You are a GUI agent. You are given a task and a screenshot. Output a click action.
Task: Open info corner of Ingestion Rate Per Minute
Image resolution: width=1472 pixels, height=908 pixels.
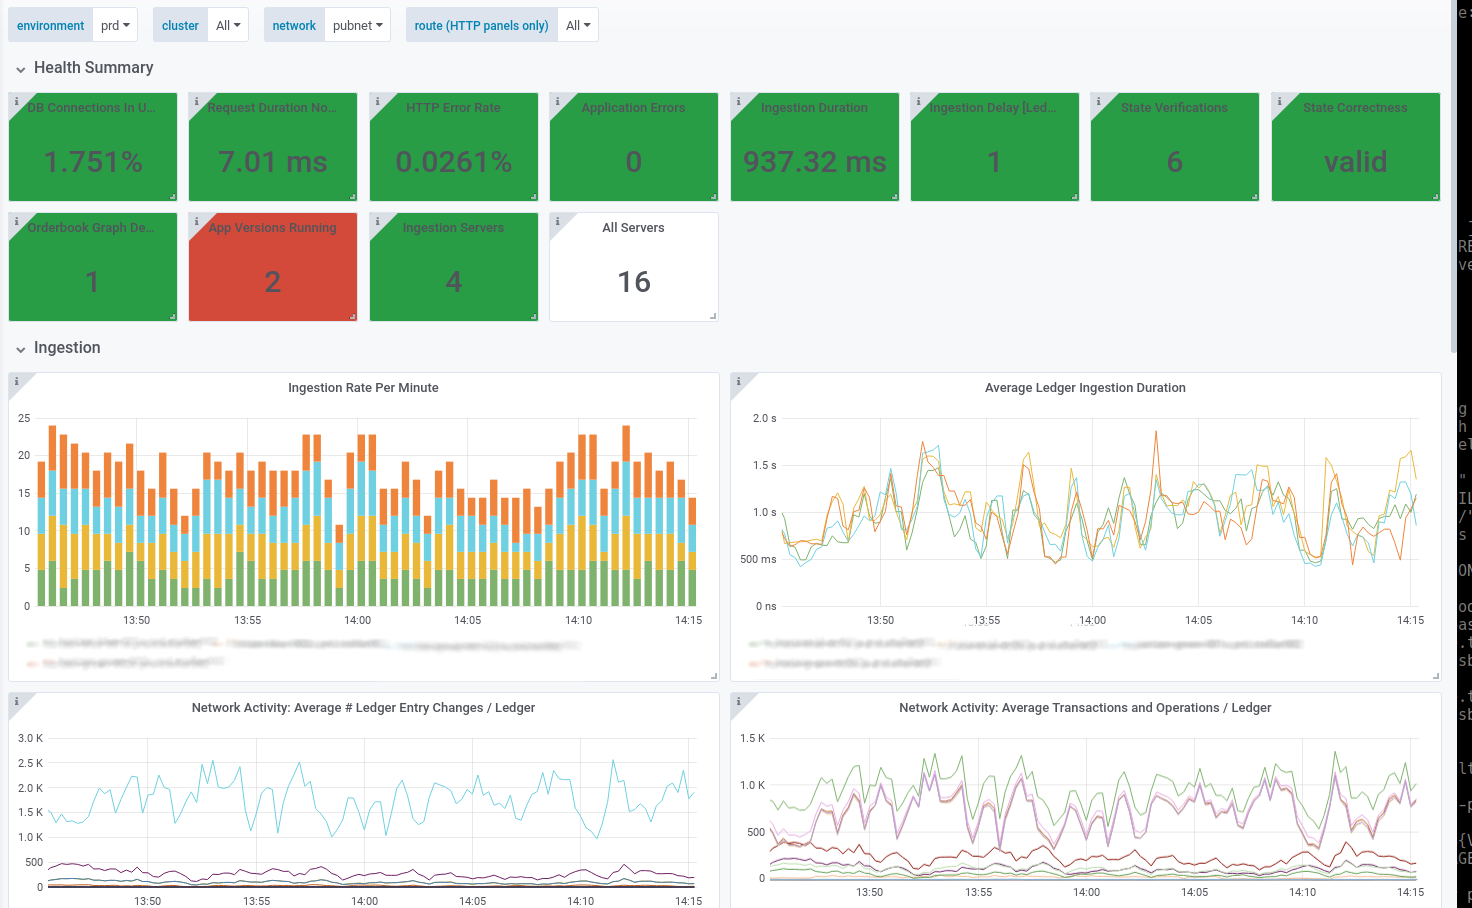(16, 381)
